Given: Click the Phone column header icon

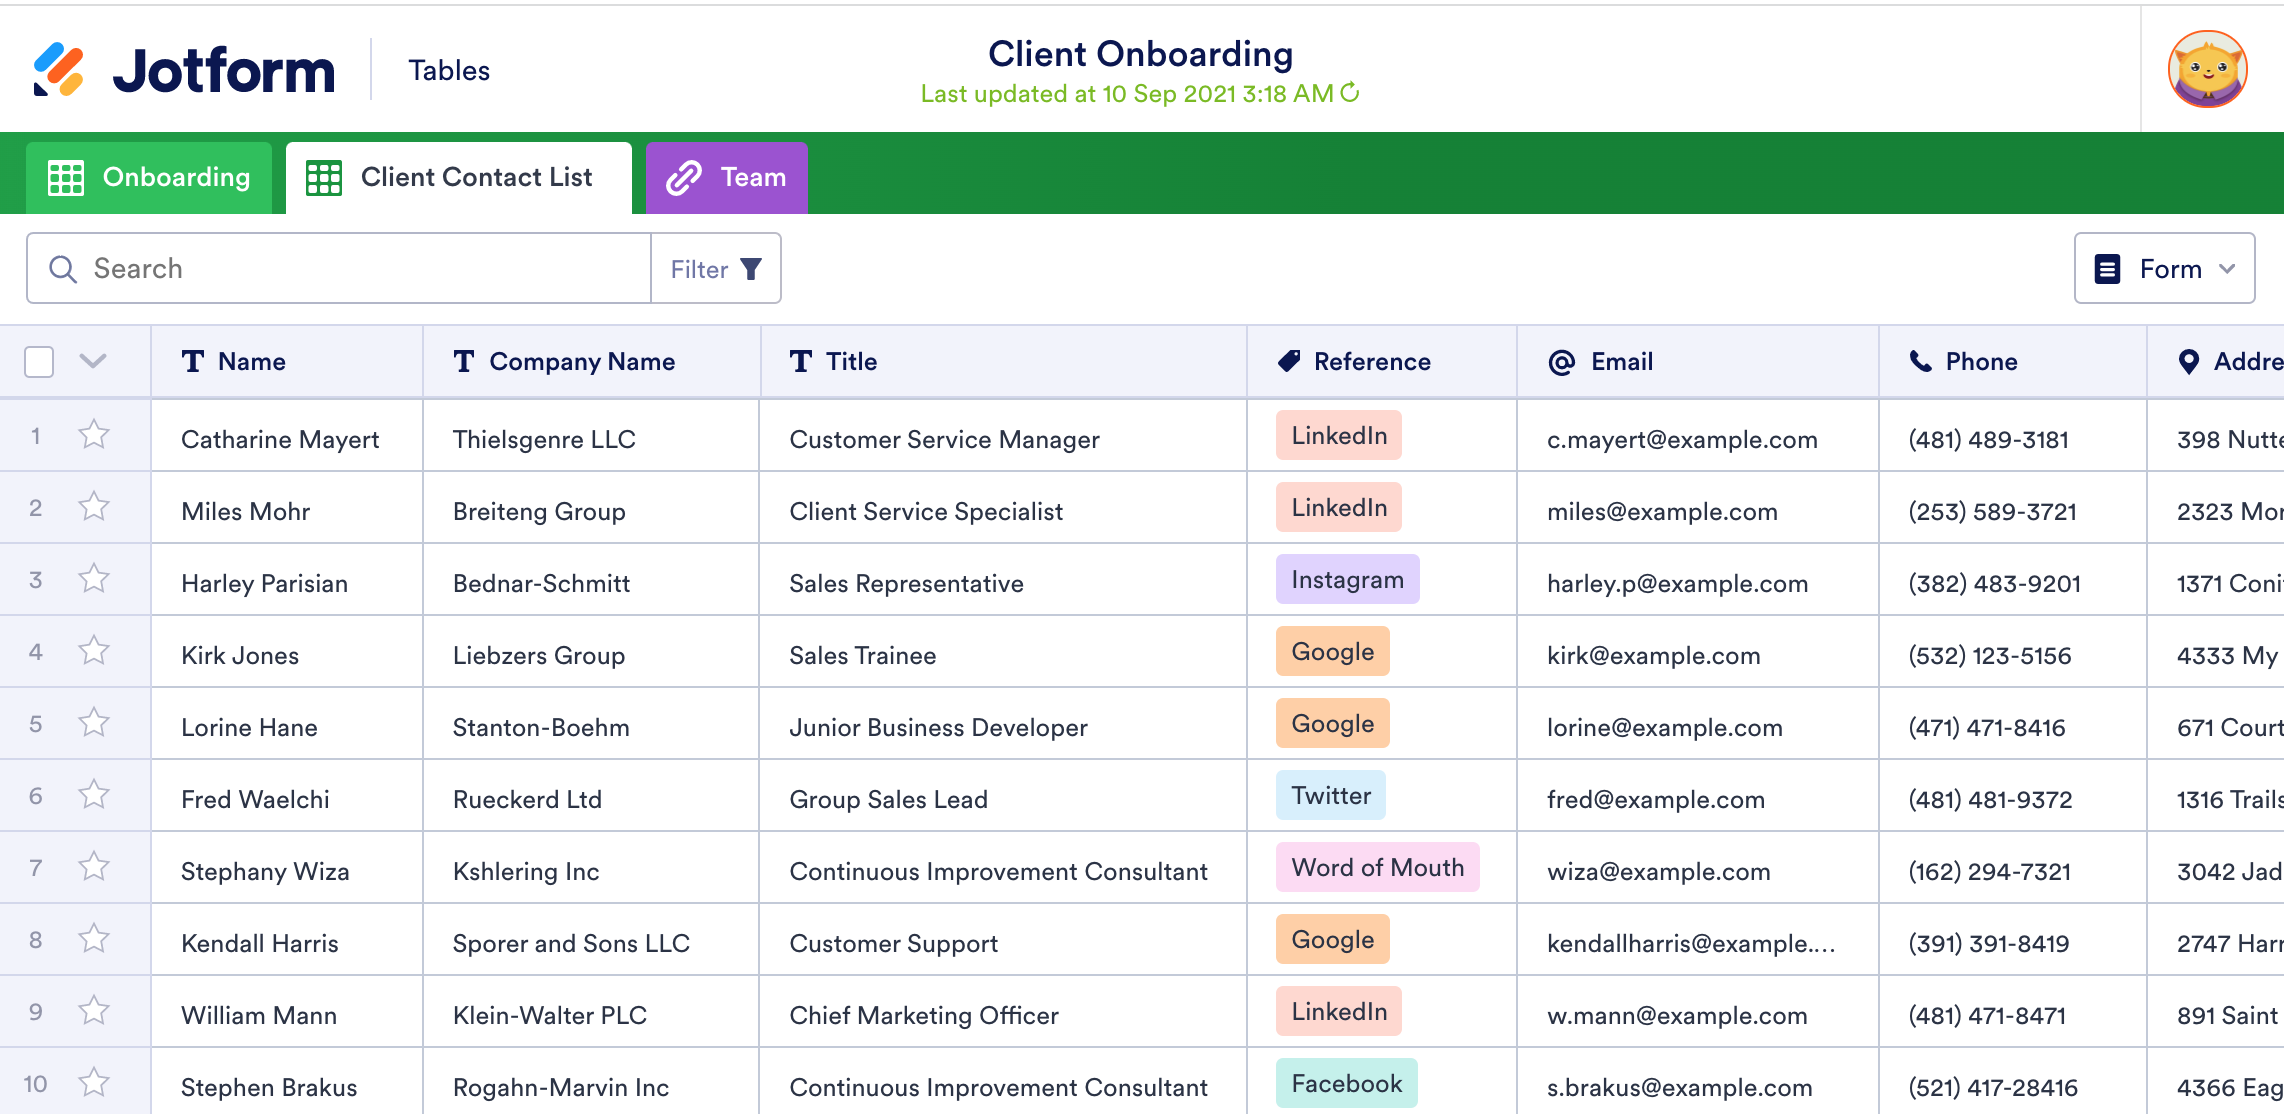Looking at the screenshot, I should [x=1920, y=361].
